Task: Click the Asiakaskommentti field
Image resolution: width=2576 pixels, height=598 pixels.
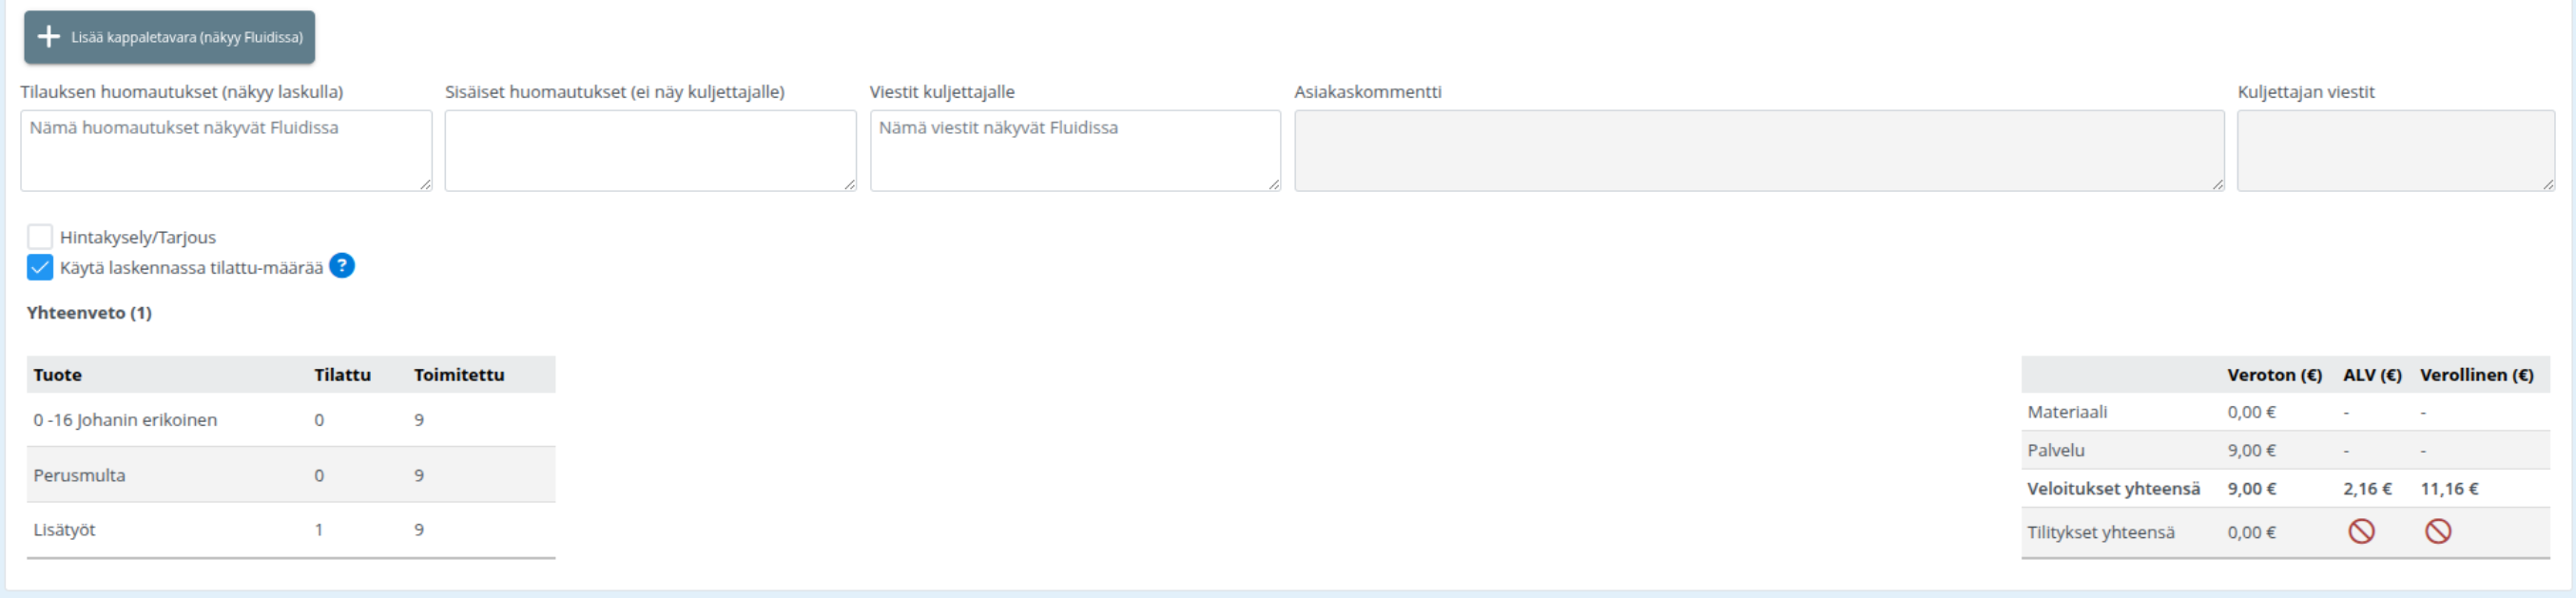Action: (x=1758, y=151)
